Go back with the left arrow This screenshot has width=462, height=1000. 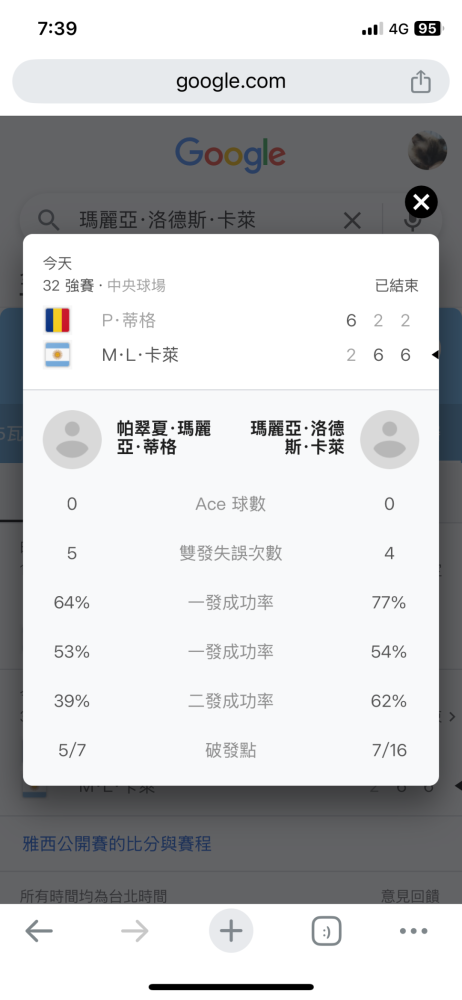coord(39,932)
